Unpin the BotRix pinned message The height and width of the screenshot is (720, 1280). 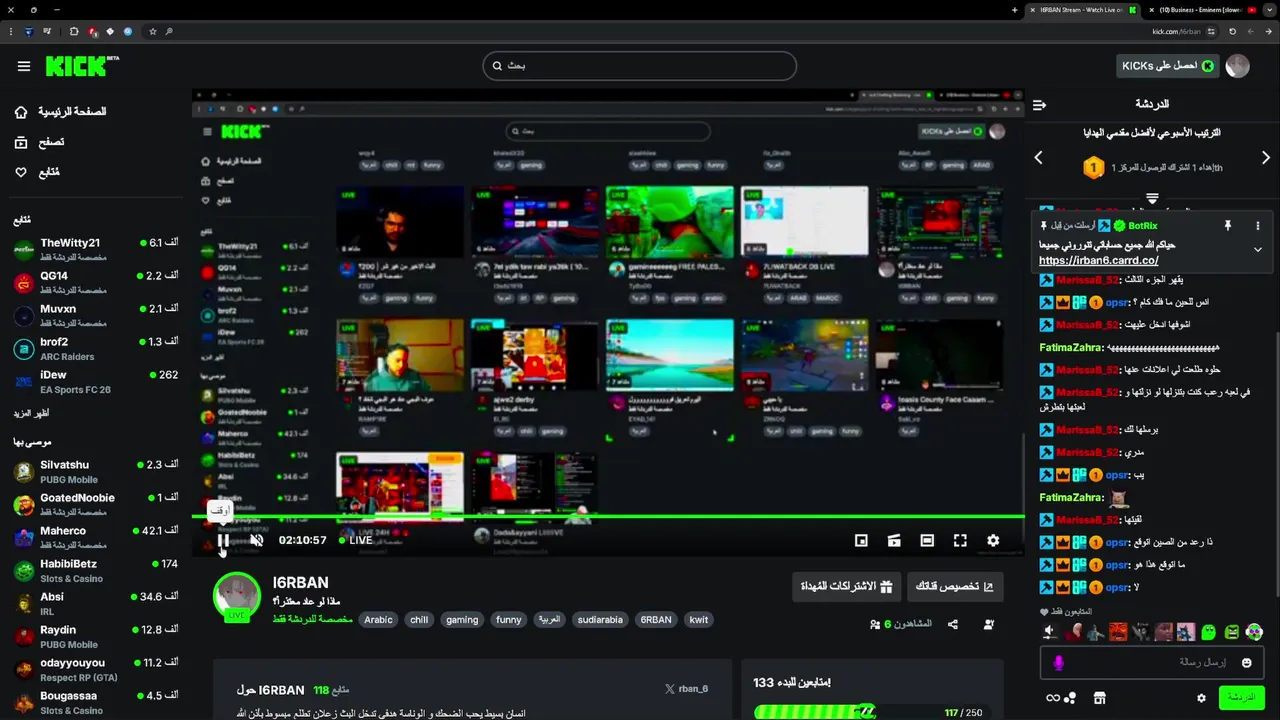coord(1227,226)
